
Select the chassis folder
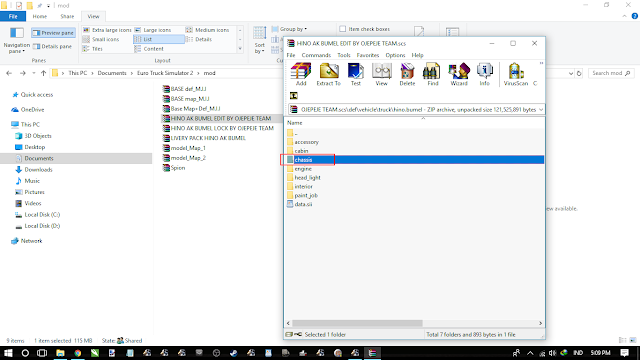[x=415, y=160]
